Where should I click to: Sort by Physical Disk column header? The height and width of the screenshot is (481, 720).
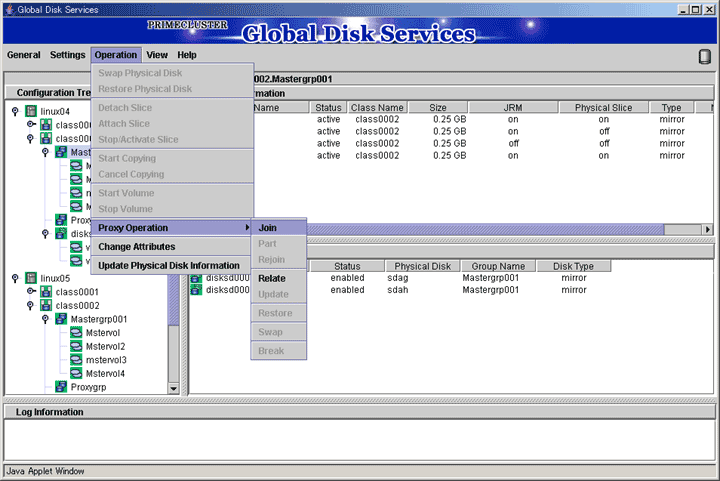click(x=422, y=266)
